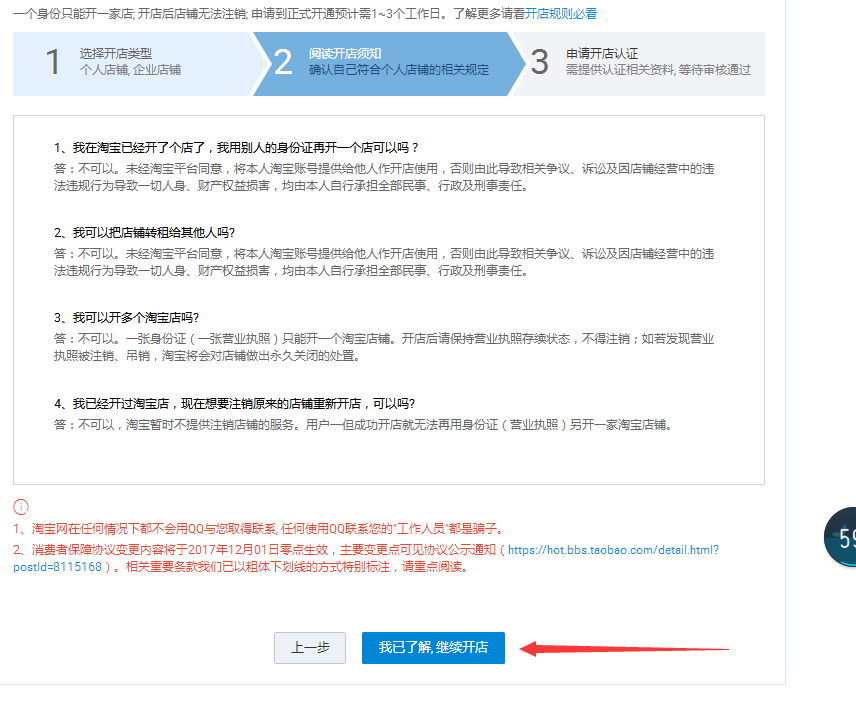The width and height of the screenshot is (856, 707).
Task: Click question 2 我可以把店铺转租给其他人吗?
Action: point(144,233)
